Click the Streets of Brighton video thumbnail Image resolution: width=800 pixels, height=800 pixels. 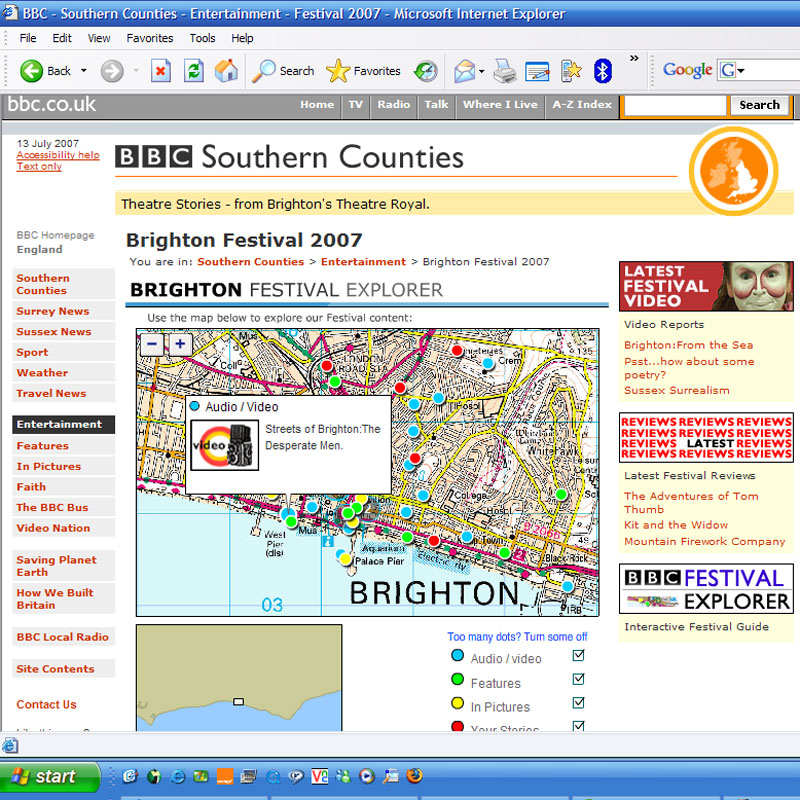[225, 444]
